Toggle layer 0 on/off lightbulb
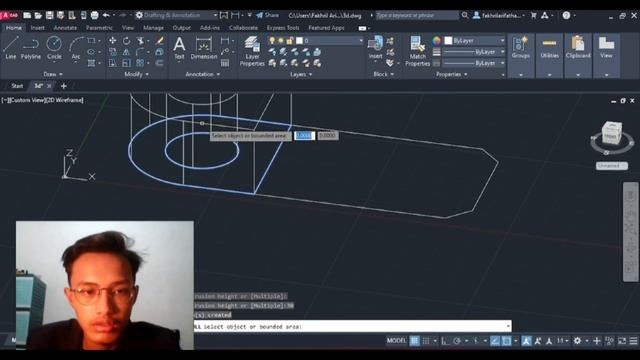The width and height of the screenshot is (640, 360). click(272, 40)
